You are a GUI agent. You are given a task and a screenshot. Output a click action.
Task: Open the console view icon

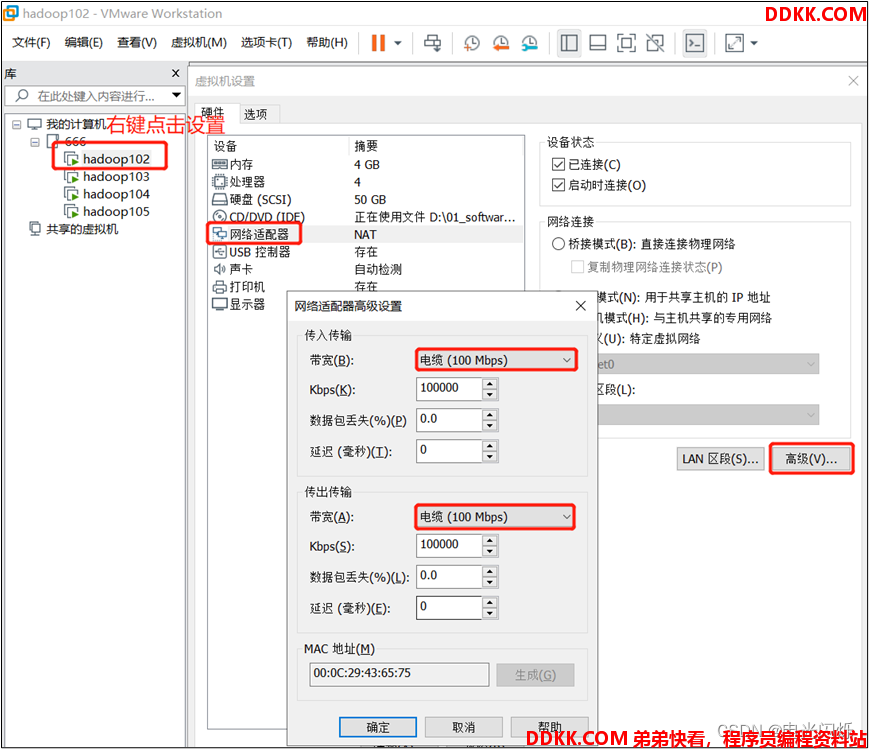point(695,43)
